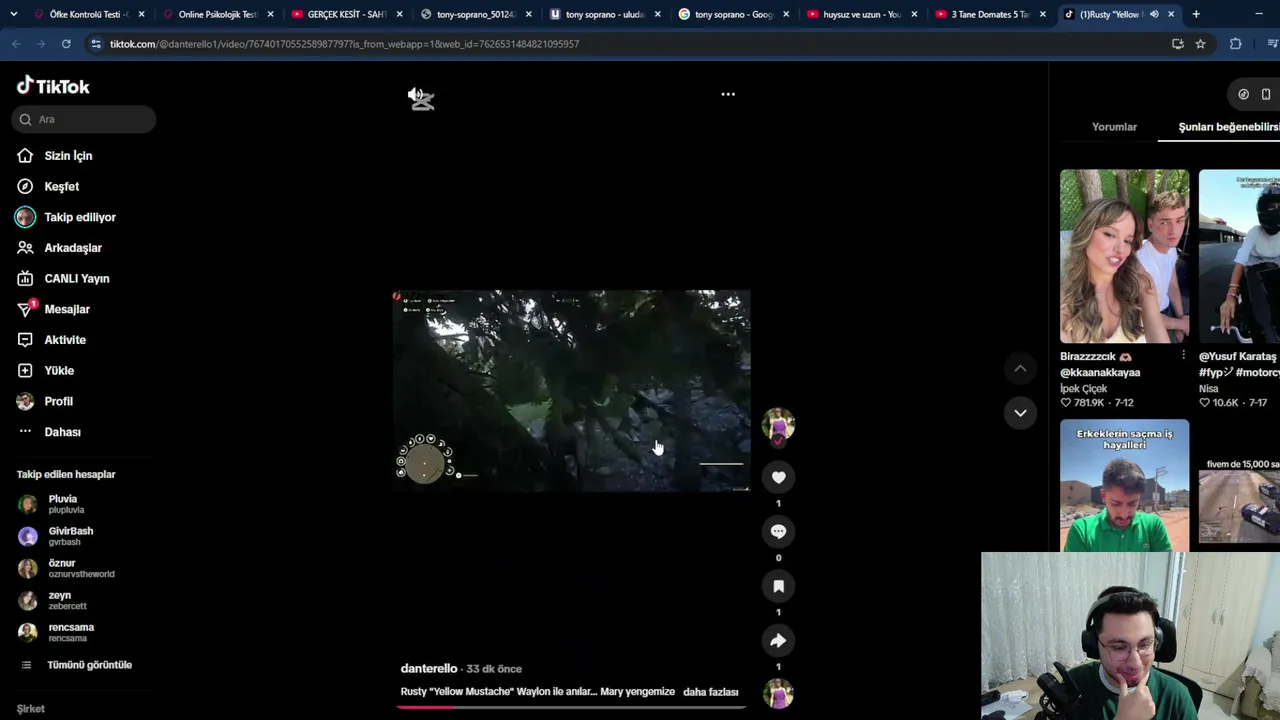Seek on the video progress bar
This screenshot has height=720, width=1280.
[571, 706]
